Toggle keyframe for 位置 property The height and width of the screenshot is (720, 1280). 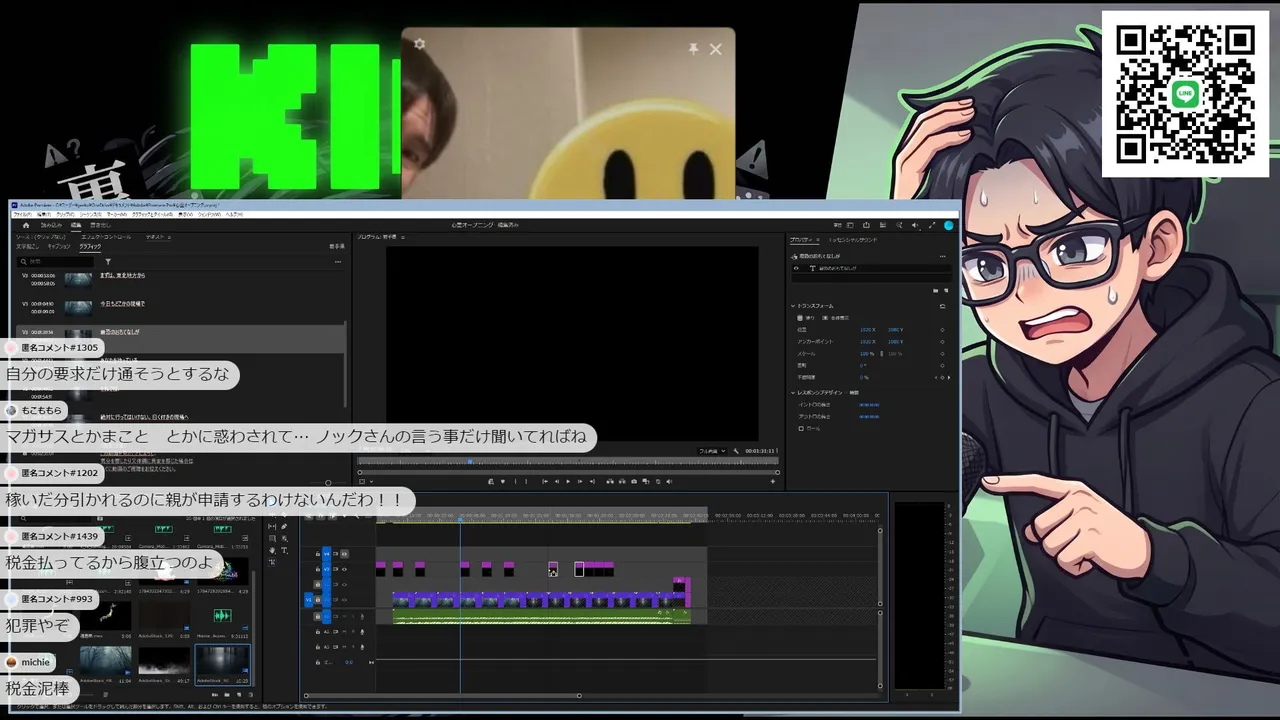click(942, 330)
